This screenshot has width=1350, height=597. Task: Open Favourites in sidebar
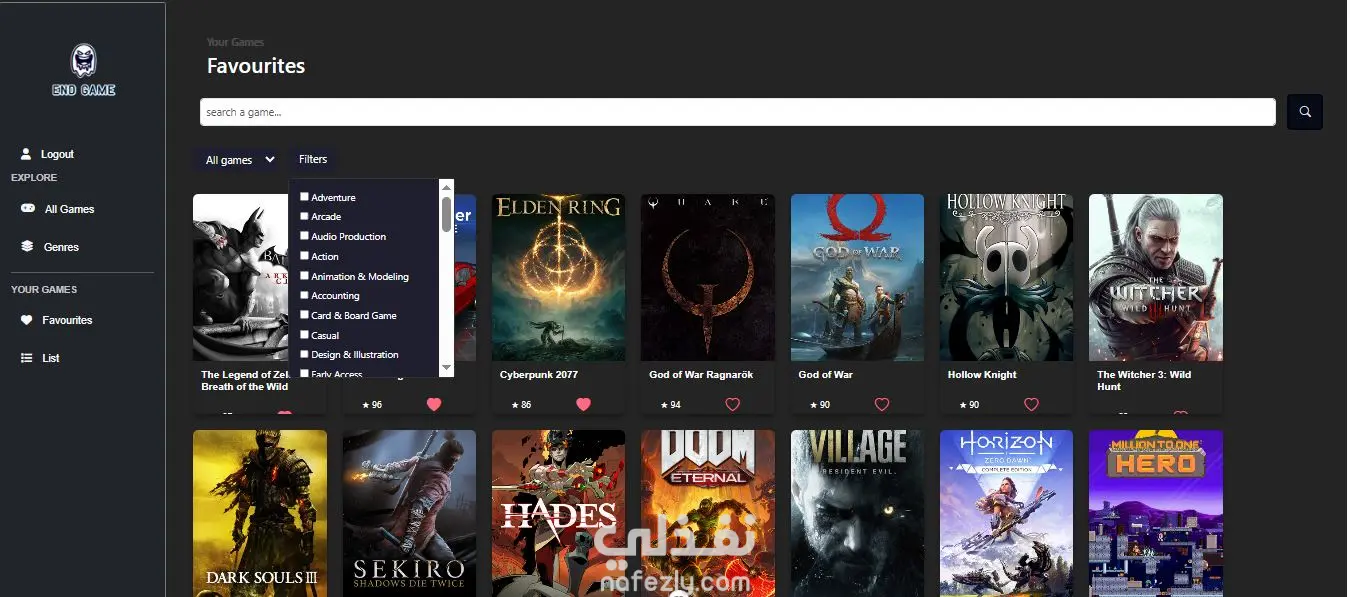[x=67, y=320]
